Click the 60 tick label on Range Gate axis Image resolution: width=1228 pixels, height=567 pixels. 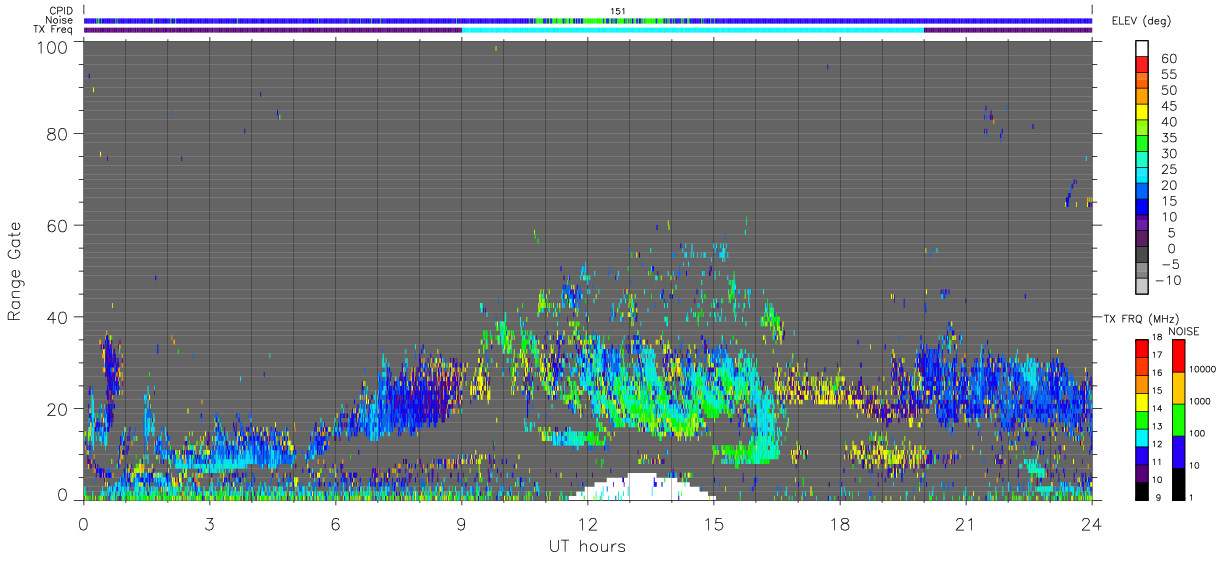[x=58, y=225]
